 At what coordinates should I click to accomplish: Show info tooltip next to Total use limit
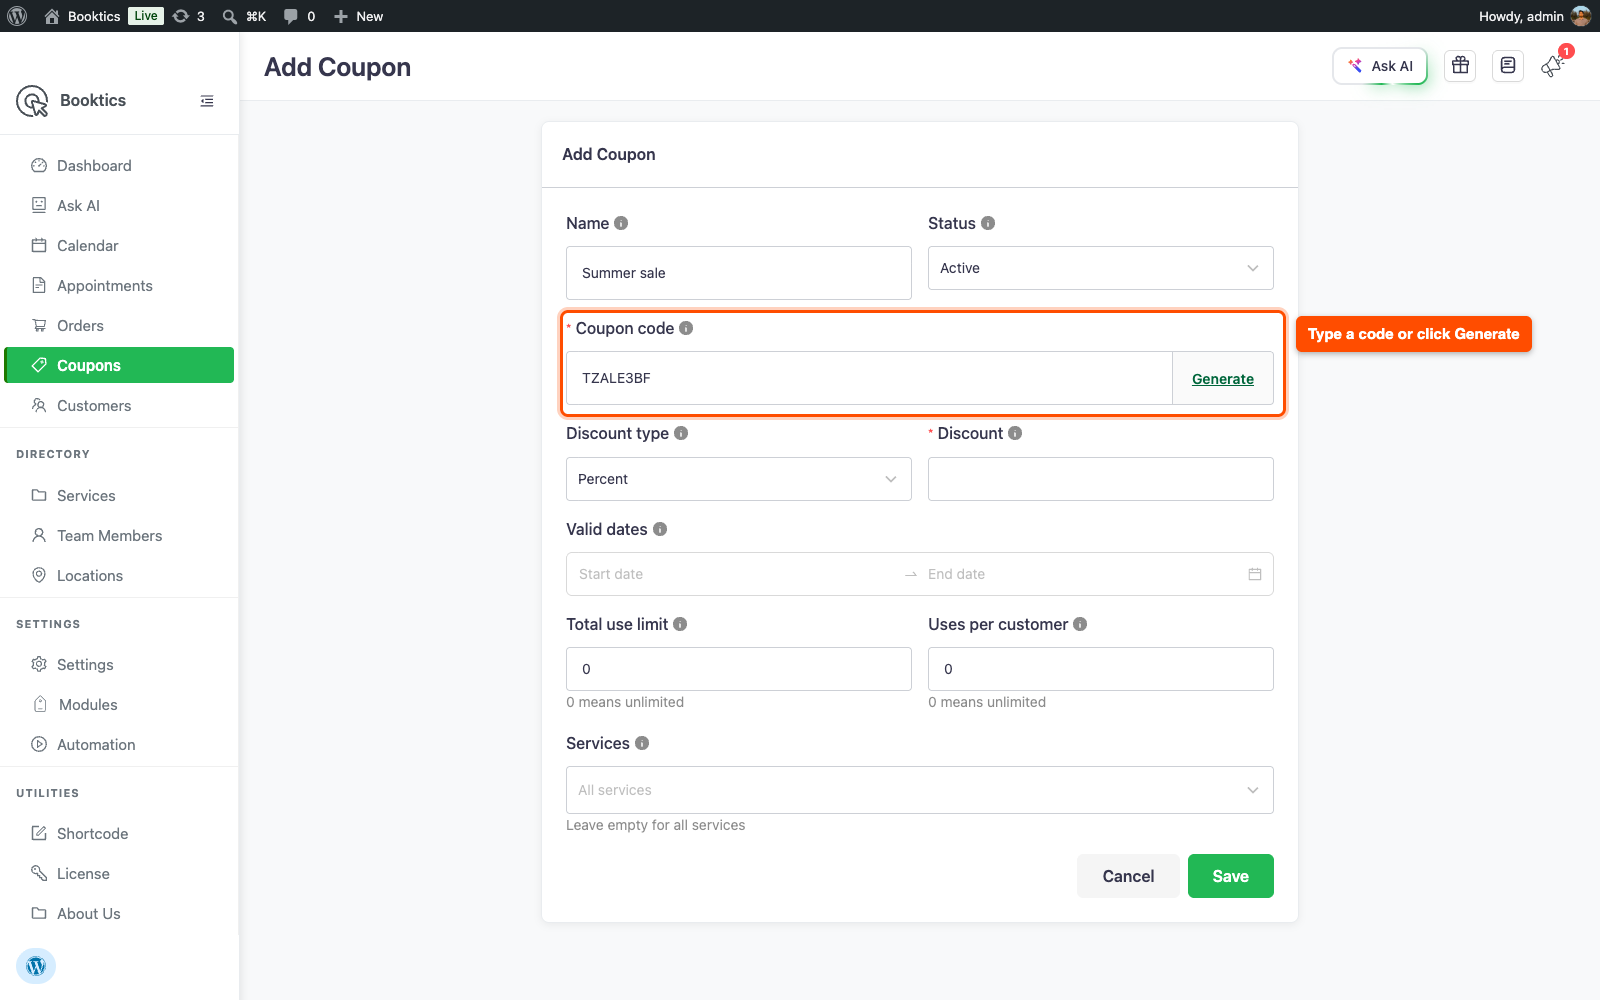click(x=680, y=624)
